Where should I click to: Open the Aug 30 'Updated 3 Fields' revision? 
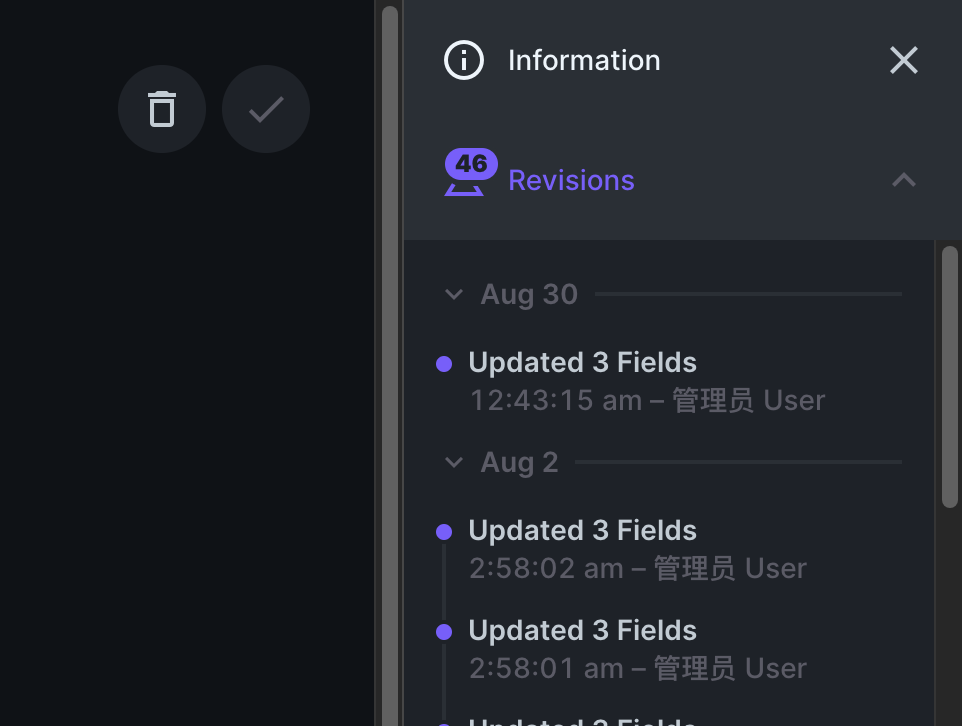582,362
